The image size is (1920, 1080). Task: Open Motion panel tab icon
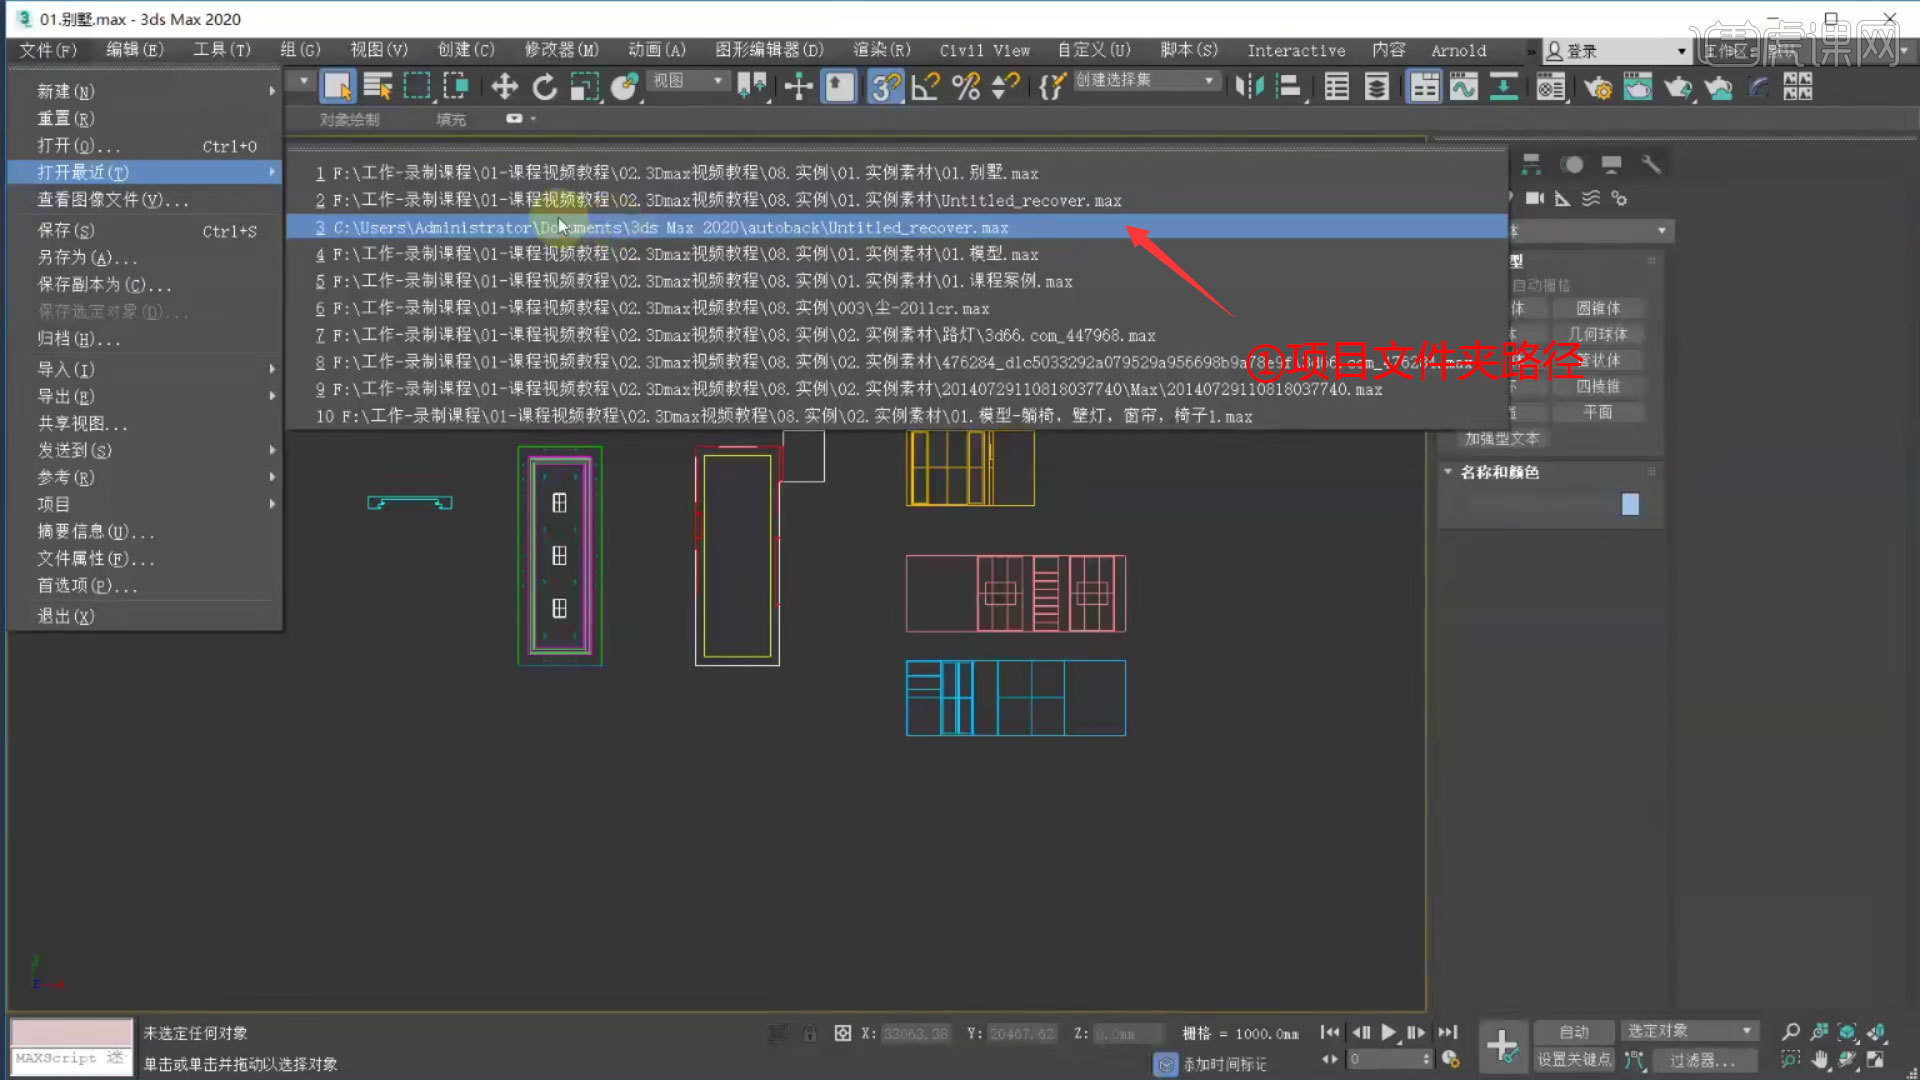[1572, 164]
